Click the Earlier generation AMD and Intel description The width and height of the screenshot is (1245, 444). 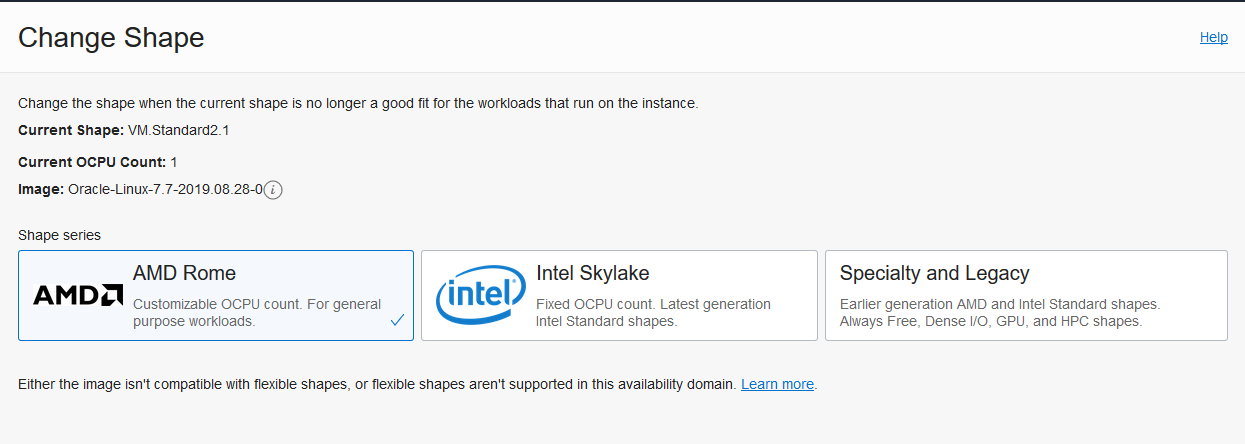tap(1000, 313)
